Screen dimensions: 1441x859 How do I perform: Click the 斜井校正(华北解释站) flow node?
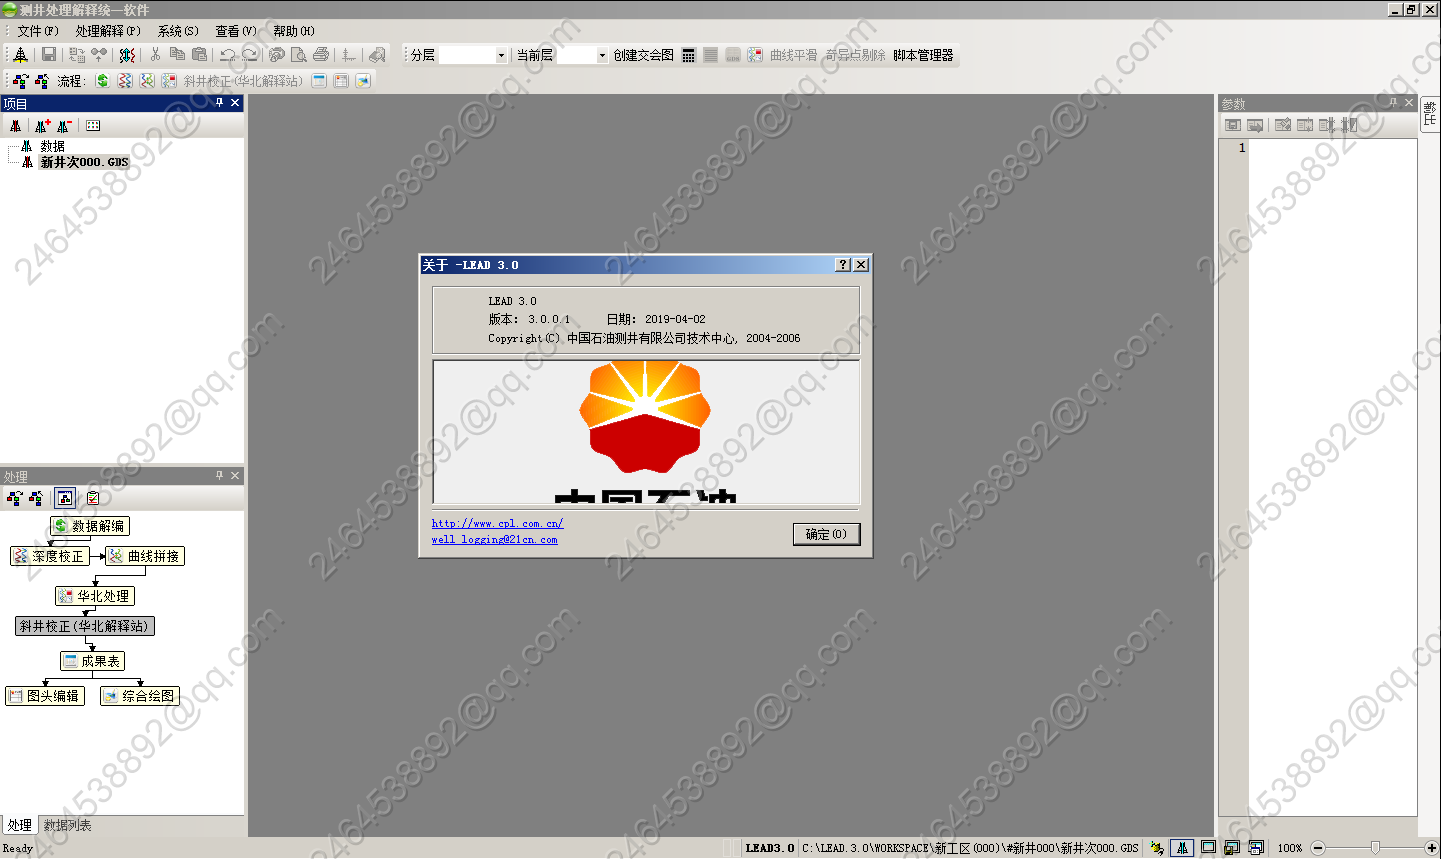click(85, 626)
